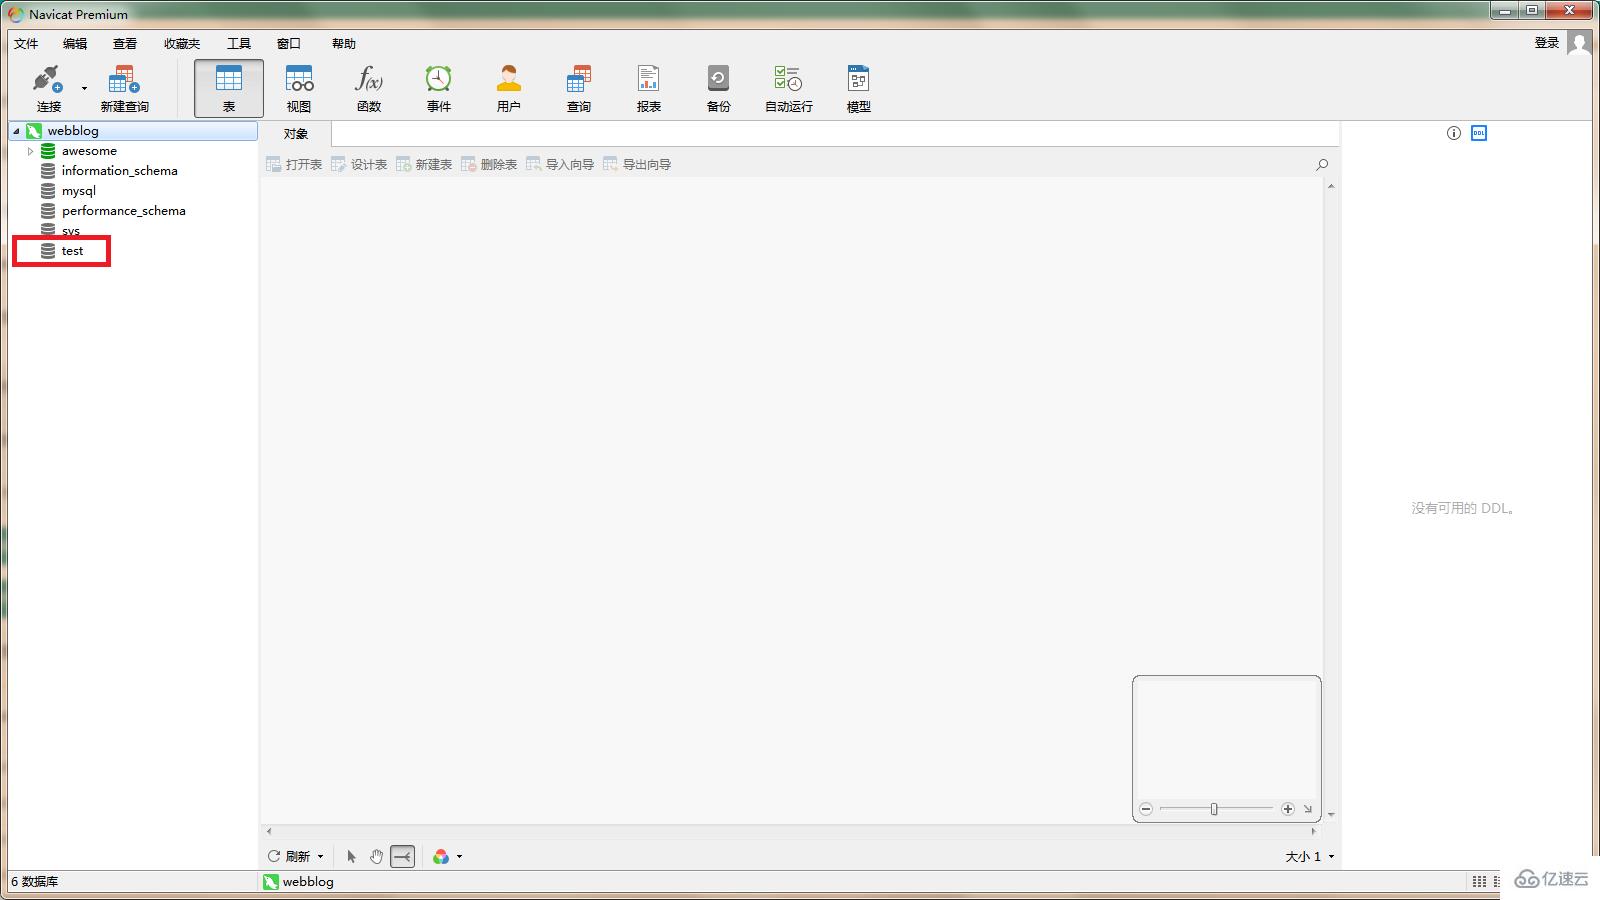The height and width of the screenshot is (900, 1600).
Task: Open the 文件 menu
Action: (26, 43)
